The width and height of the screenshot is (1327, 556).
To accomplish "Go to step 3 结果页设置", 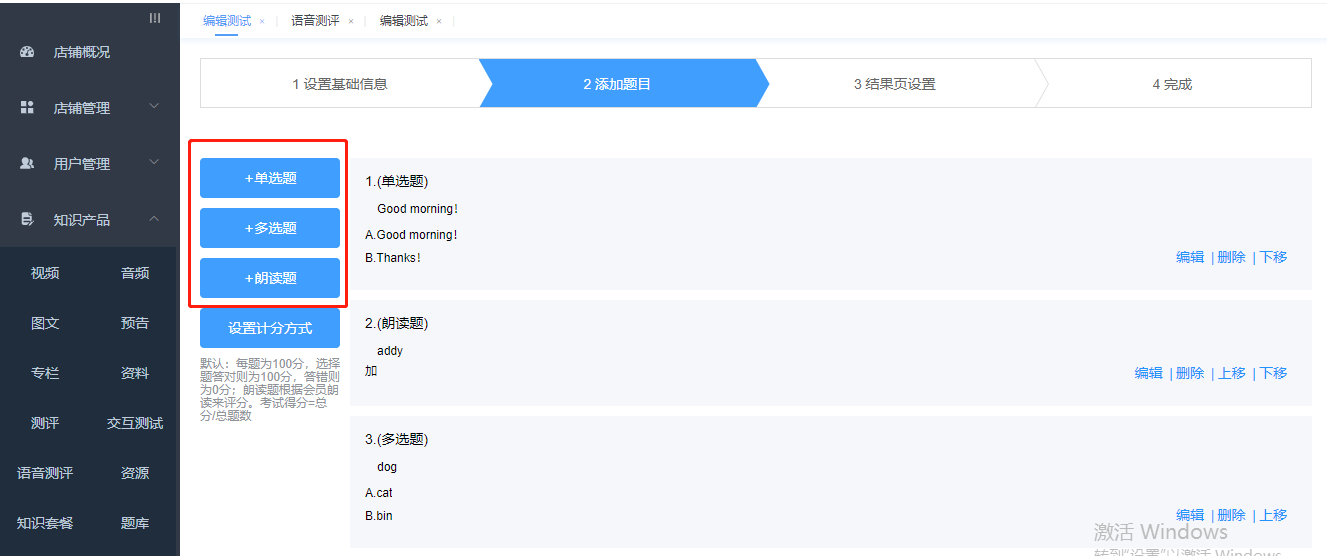I will pyautogui.click(x=894, y=84).
